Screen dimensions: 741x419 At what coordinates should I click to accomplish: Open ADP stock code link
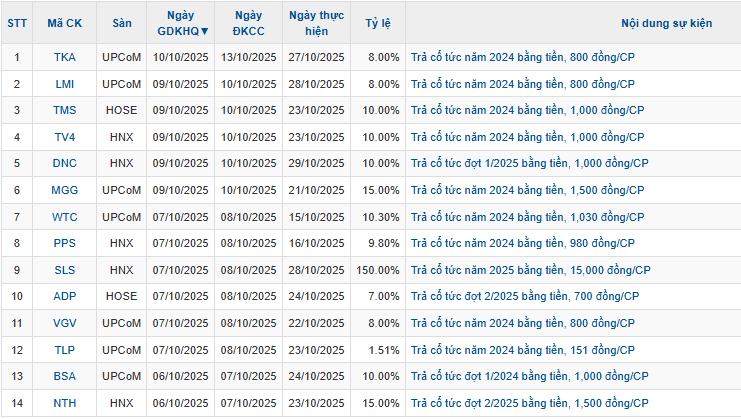click(64, 296)
